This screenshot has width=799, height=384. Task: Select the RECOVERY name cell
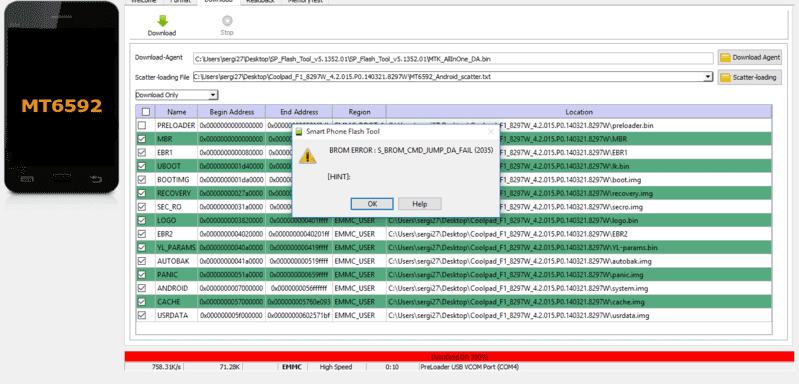point(176,193)
